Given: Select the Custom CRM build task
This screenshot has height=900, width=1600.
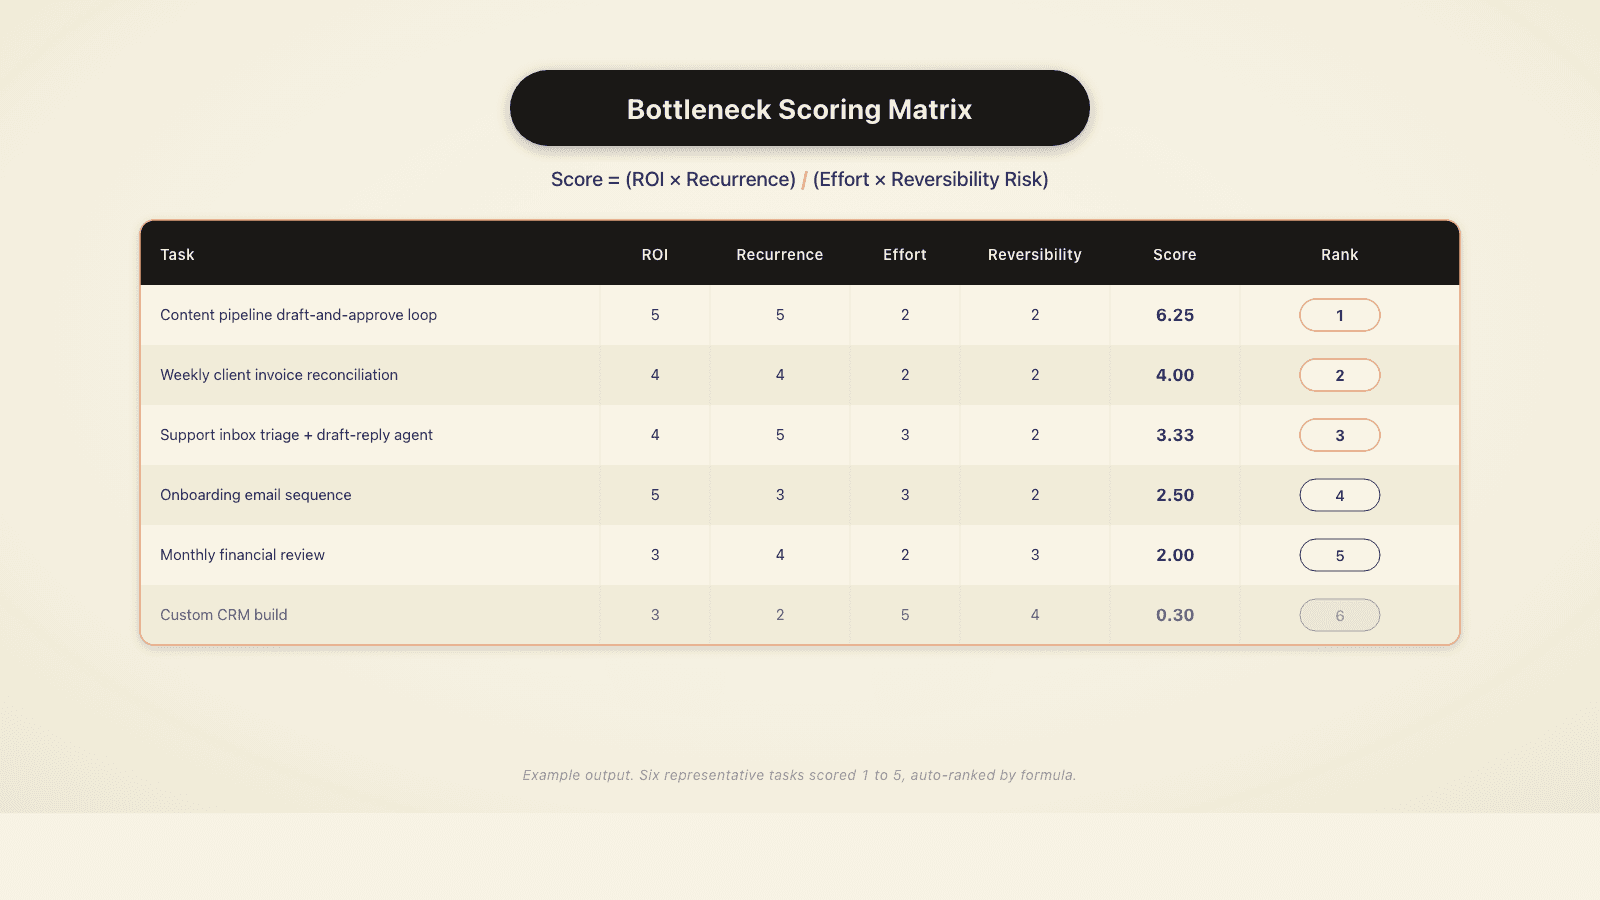Looking at the screenshot, I should [x=224, y=615].
